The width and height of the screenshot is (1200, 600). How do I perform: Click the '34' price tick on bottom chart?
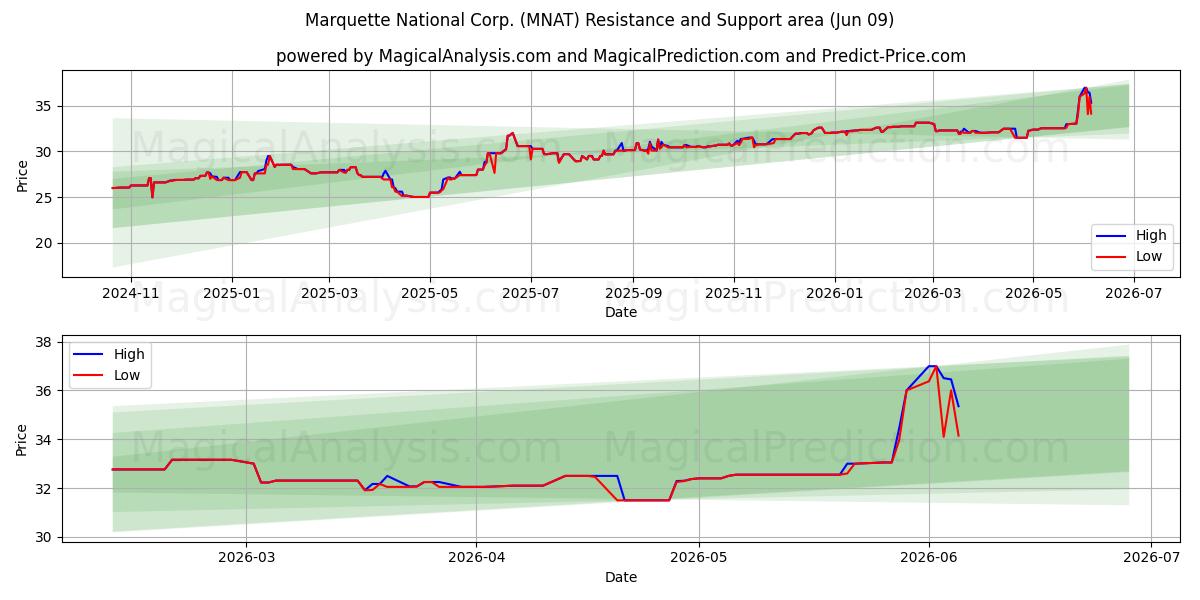(x=46, y=440)
